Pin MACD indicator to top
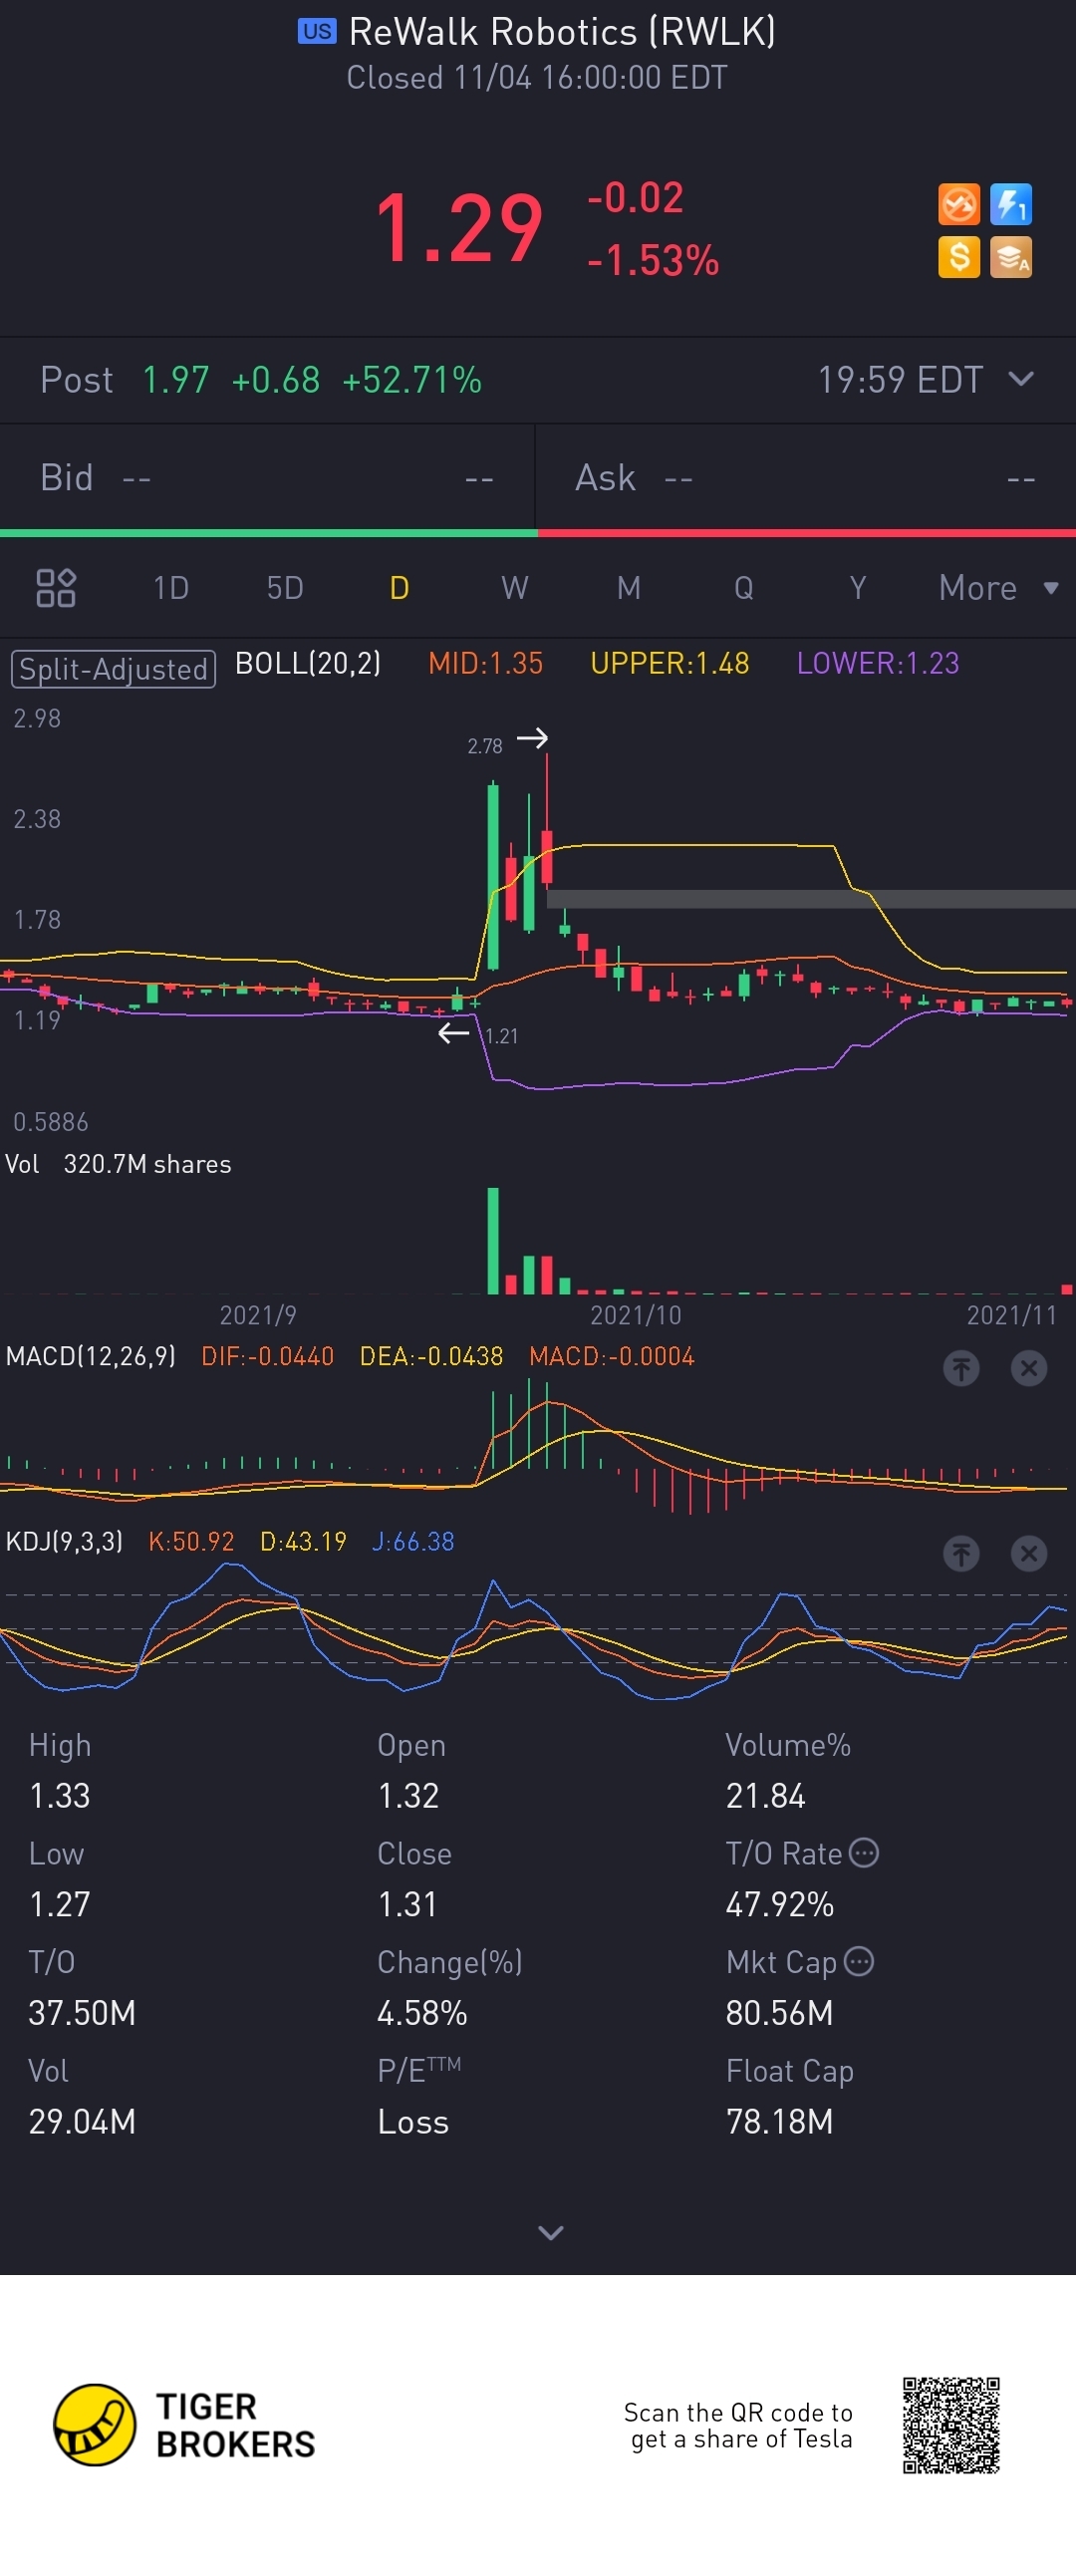 pos(961,1368)
